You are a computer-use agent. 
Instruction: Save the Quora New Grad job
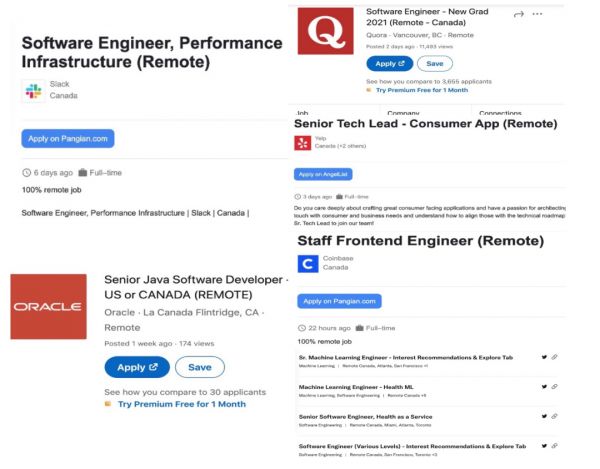[434, 63]
